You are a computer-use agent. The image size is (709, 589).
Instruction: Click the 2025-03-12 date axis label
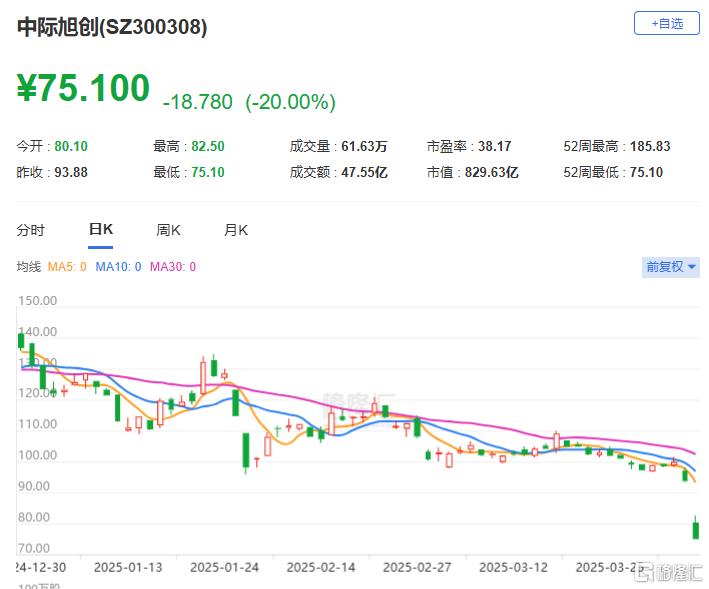pyautogui.click(x=513, y=567)
